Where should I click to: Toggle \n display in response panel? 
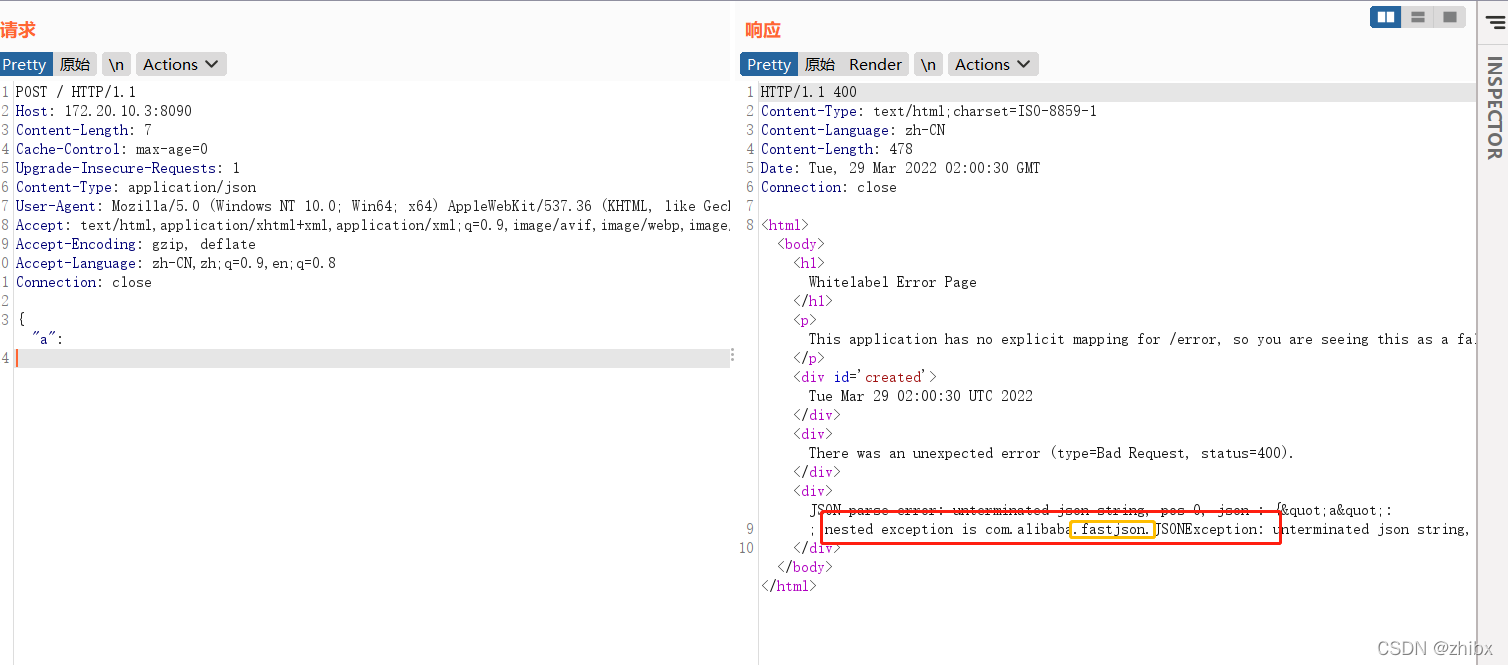click(929, 64)
